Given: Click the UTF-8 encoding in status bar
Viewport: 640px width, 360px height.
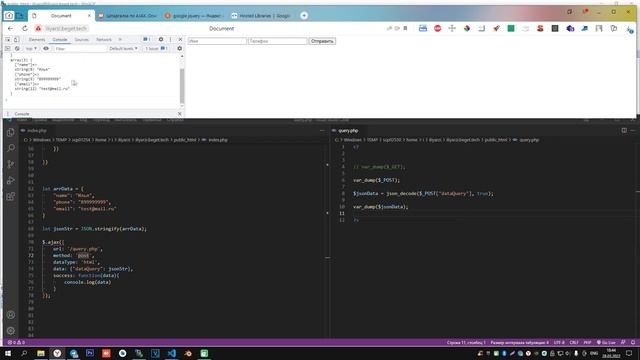Looking at the screenshot, I should (x=559, y=342).
